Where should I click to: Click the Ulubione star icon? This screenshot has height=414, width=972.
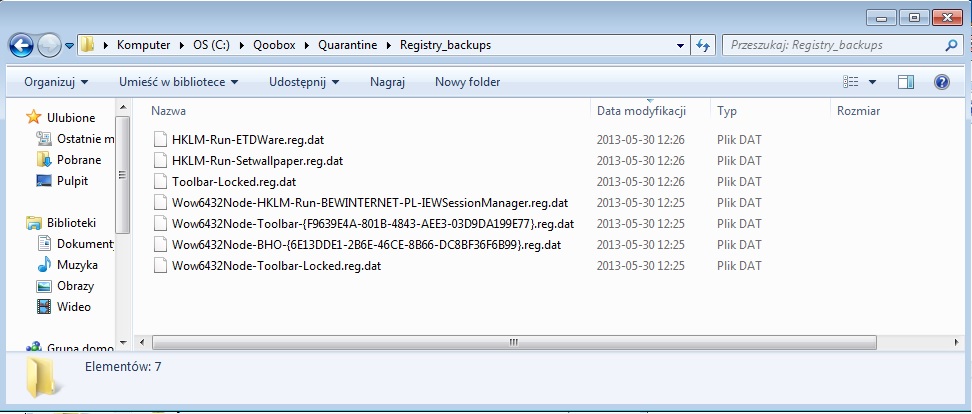33,117
